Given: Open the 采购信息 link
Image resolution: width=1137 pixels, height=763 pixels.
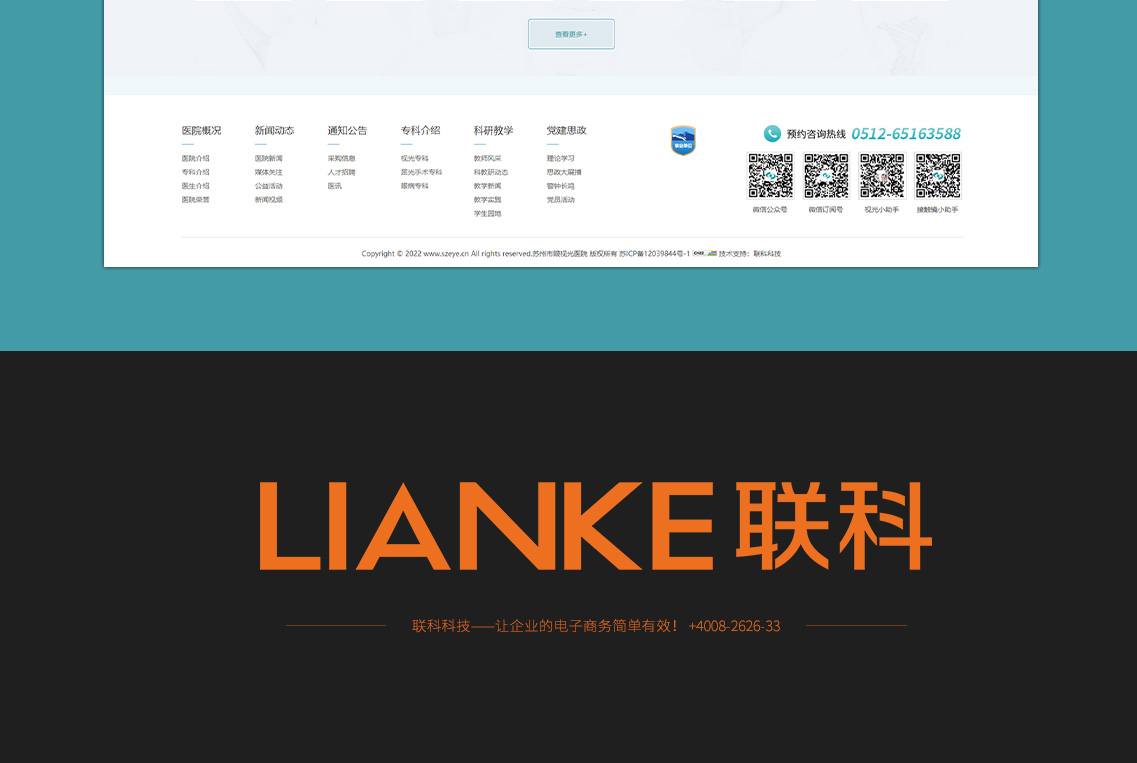Looking at the screenshot, I should click(x=341, y=158).
